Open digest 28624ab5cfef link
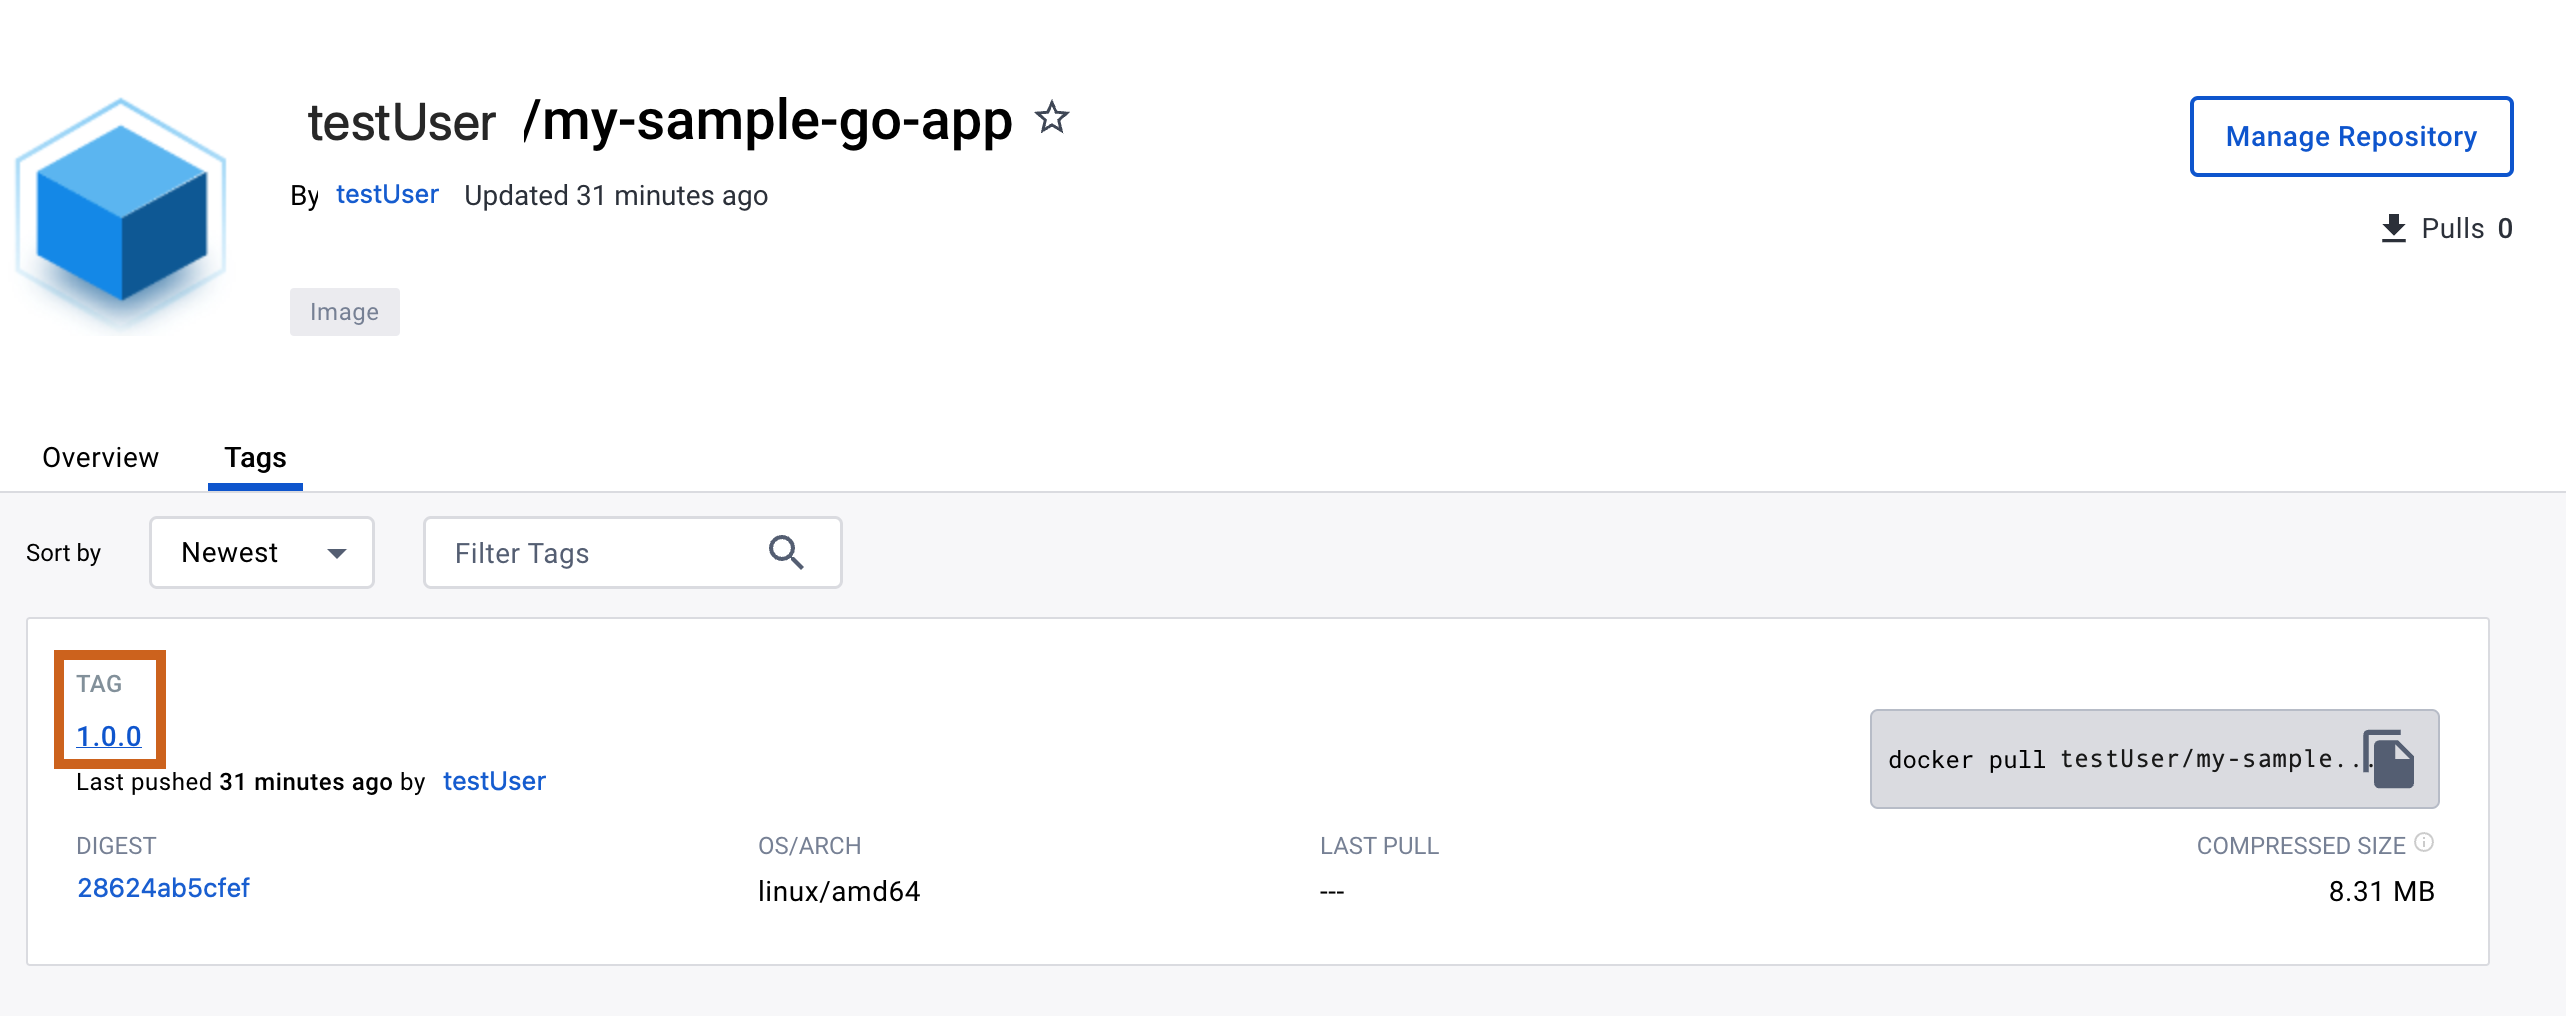The height and width of the screenshot is (1018, 2568). pyautogui.click(x=163, y=888)
